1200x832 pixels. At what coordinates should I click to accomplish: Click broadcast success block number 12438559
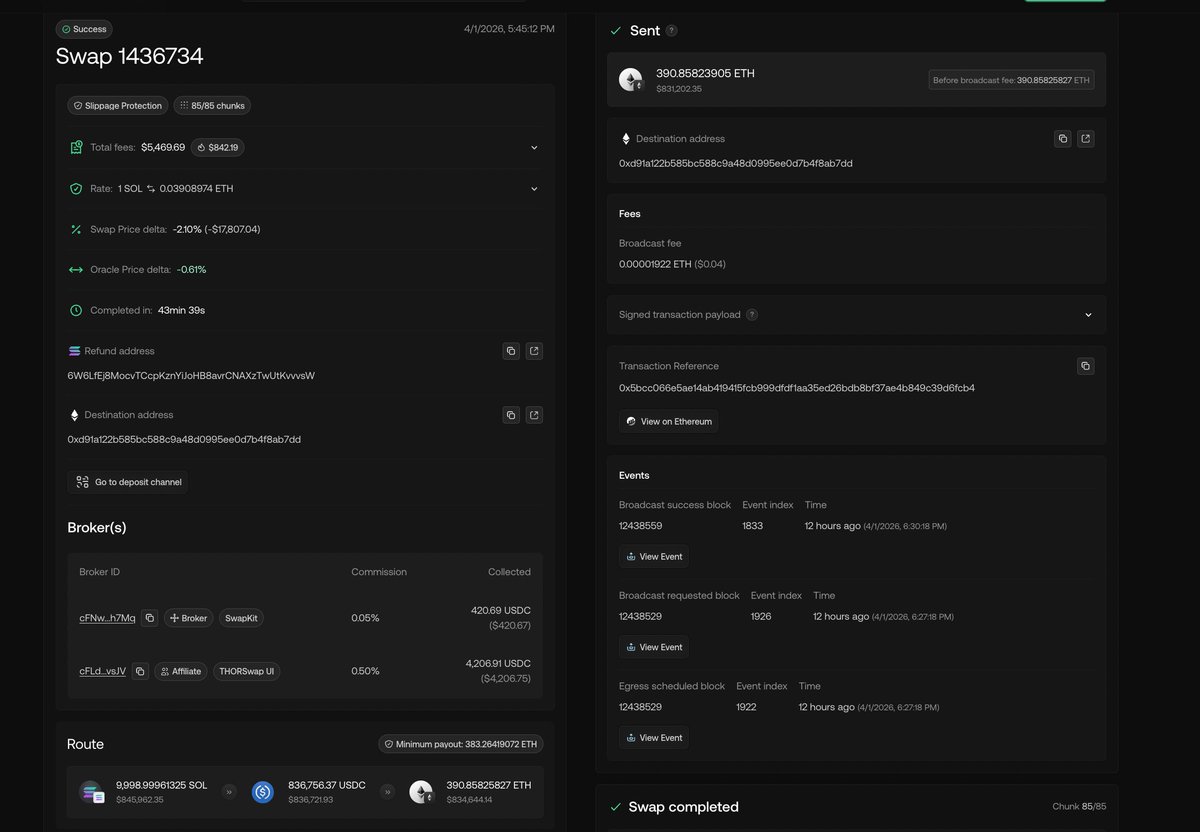tap(640, 525)
